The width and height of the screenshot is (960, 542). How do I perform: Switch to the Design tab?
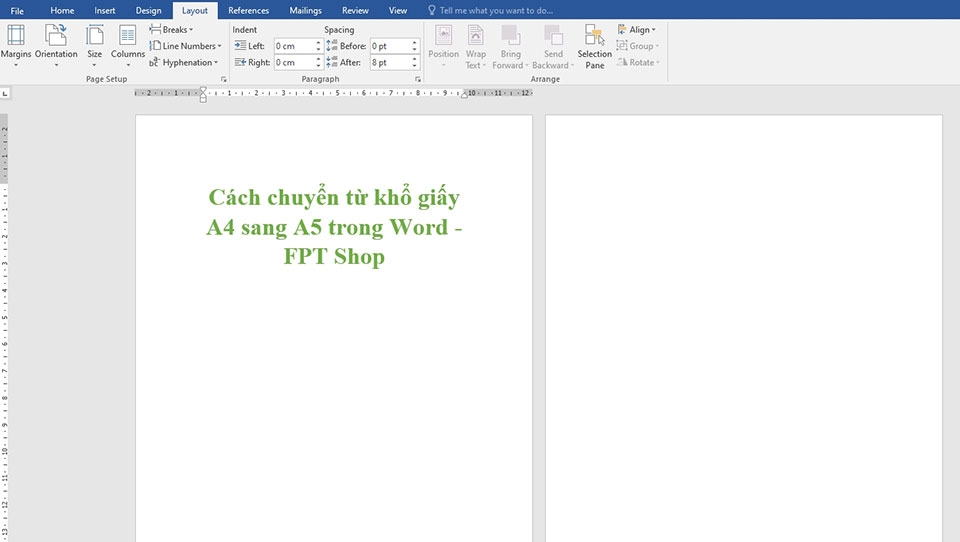148,10
